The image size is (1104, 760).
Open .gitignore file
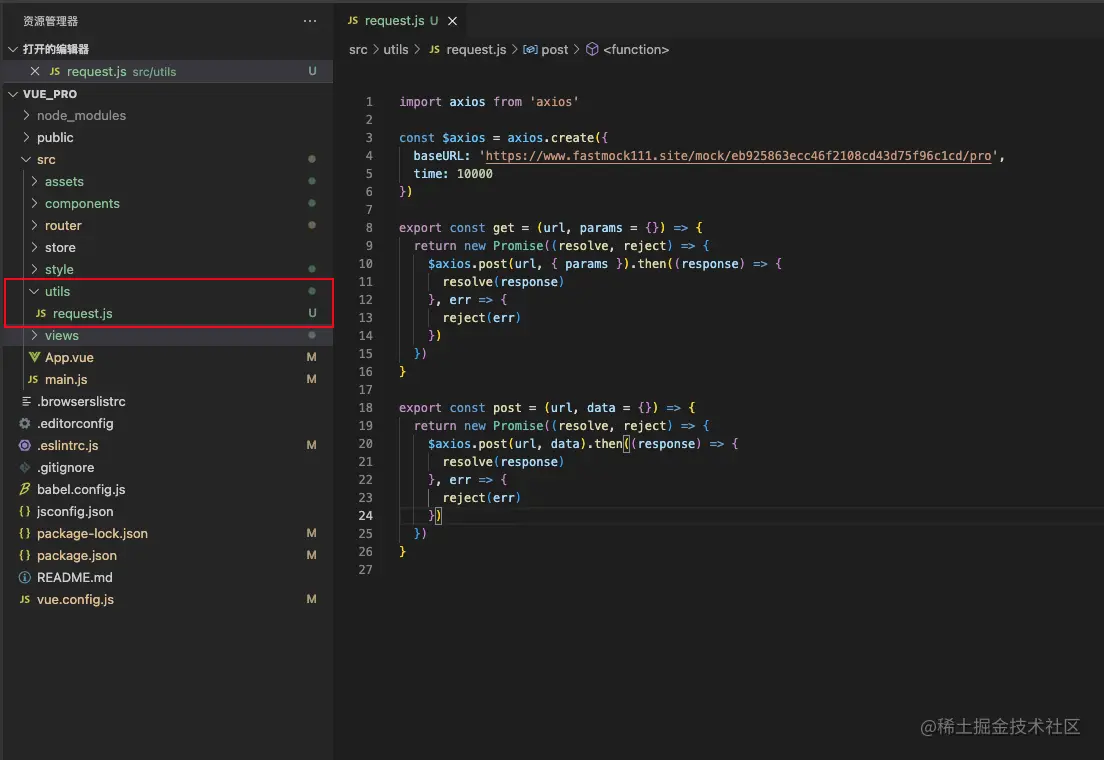click(x=65, y=467)
